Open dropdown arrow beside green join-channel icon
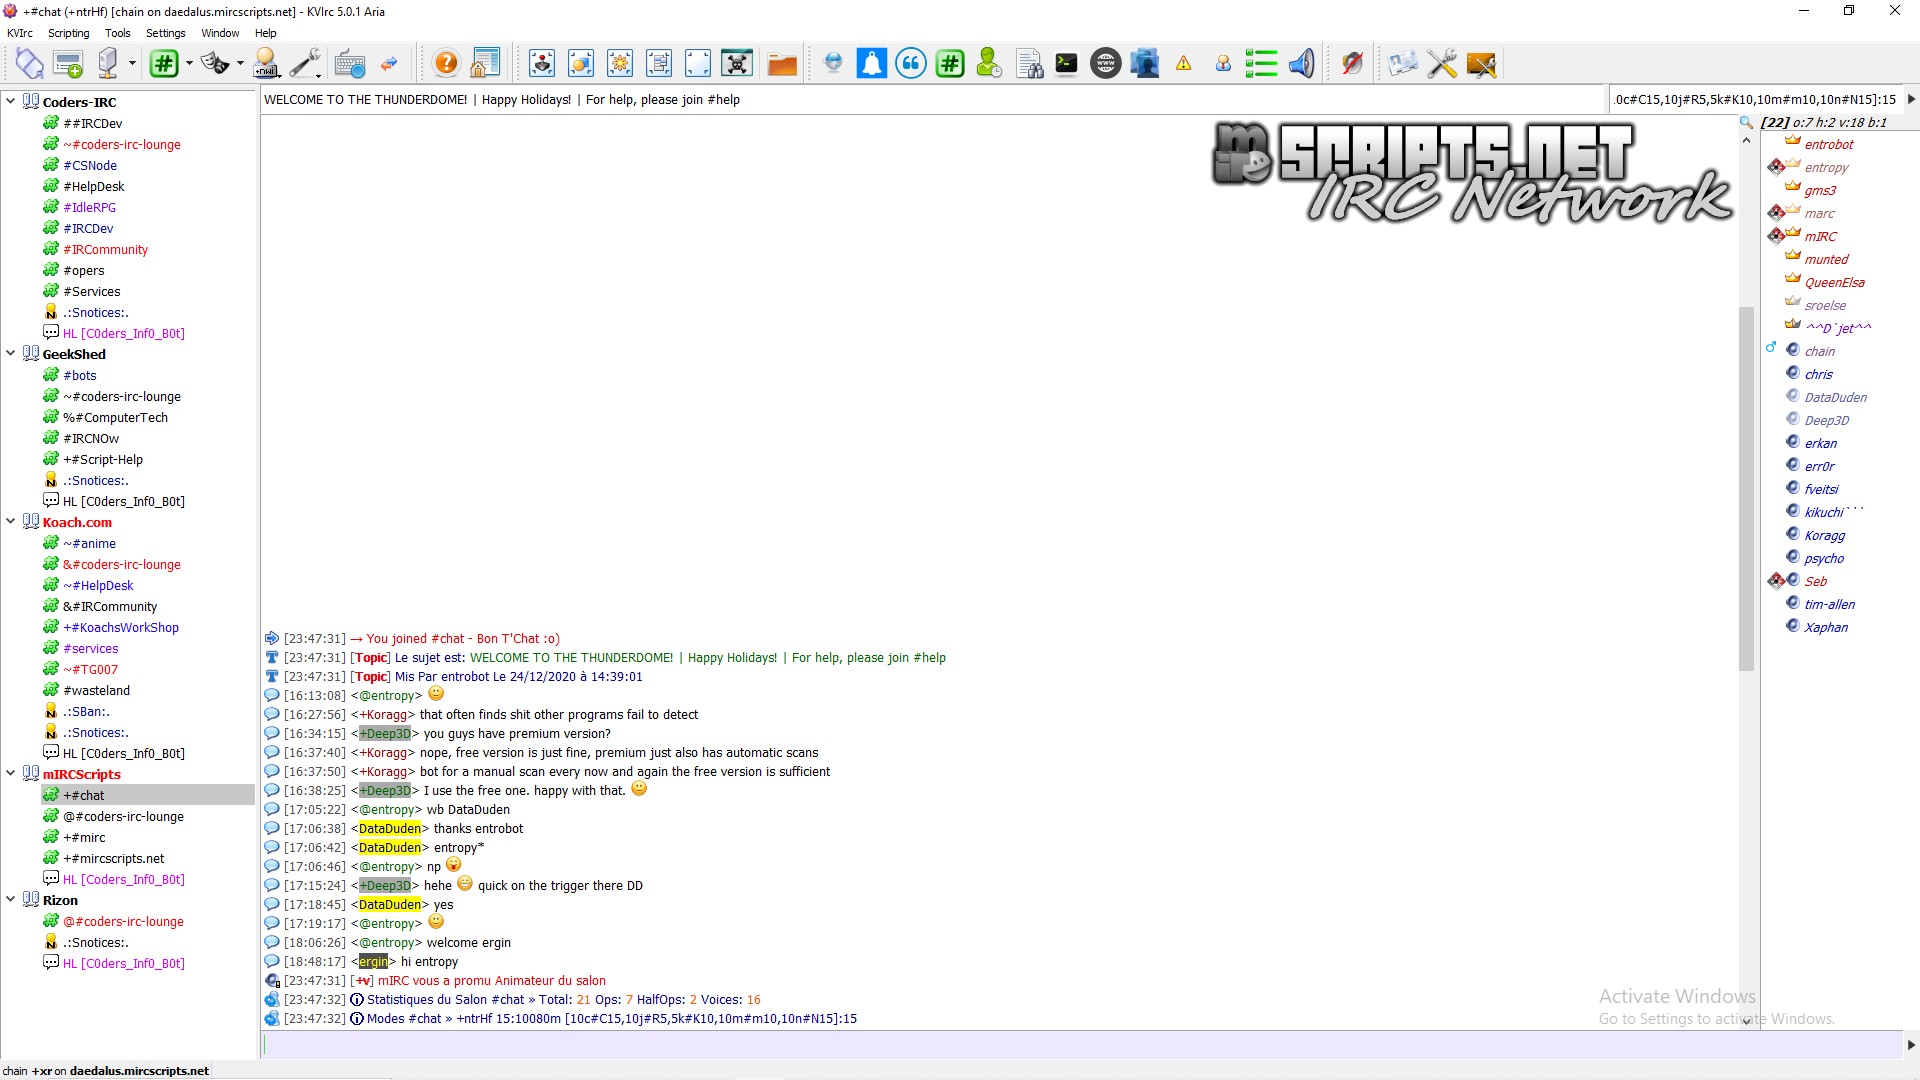Image resolution: width=1920 pixels, height=1080 pixels. 189,64
